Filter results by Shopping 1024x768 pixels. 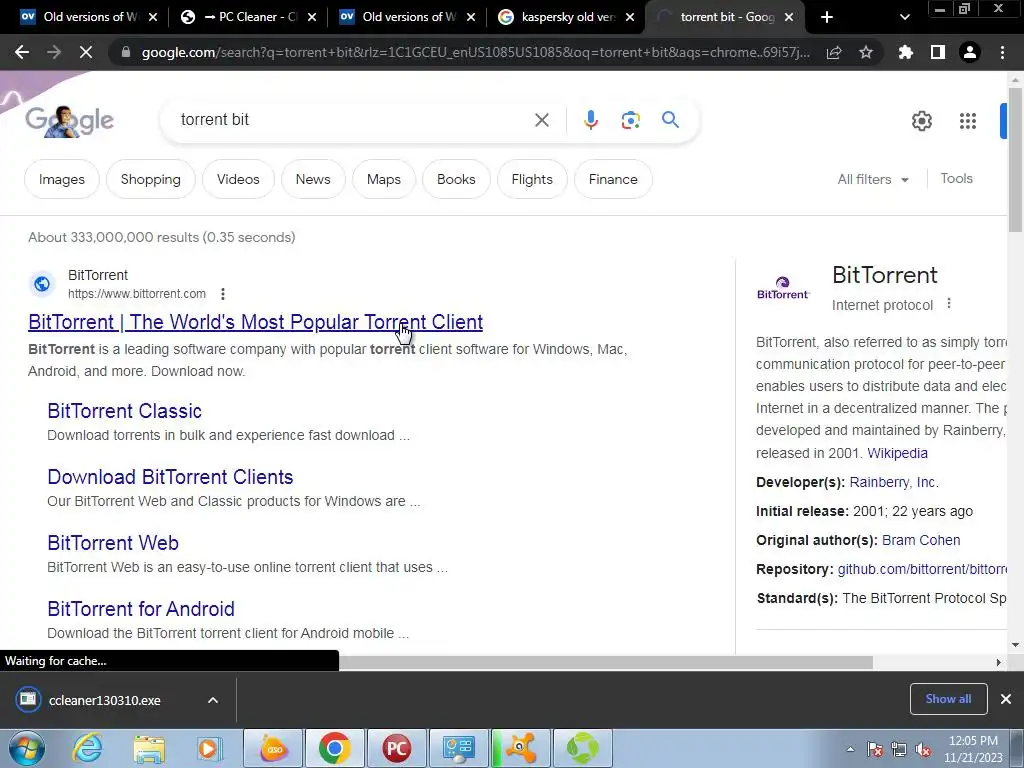pyautogui.click(x=150, y=179)
